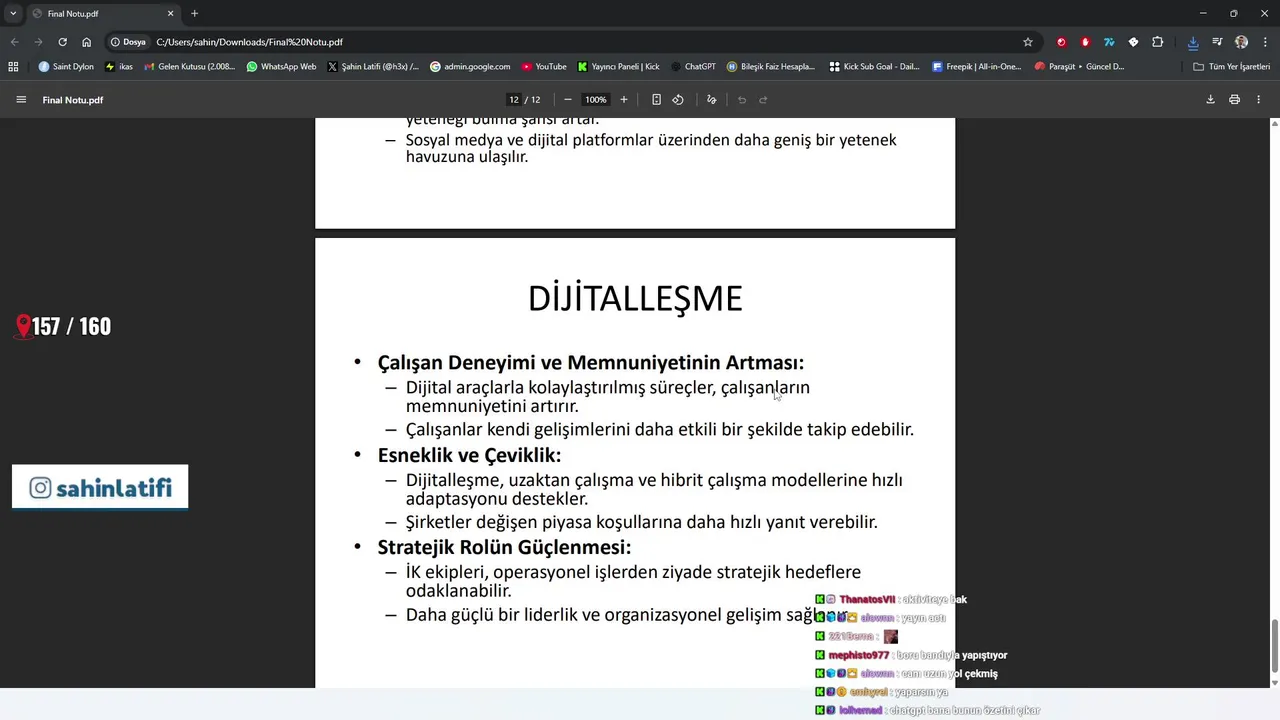Zoom out the PDF with minus button
The image size is (1280, 720).
[568, 100]
